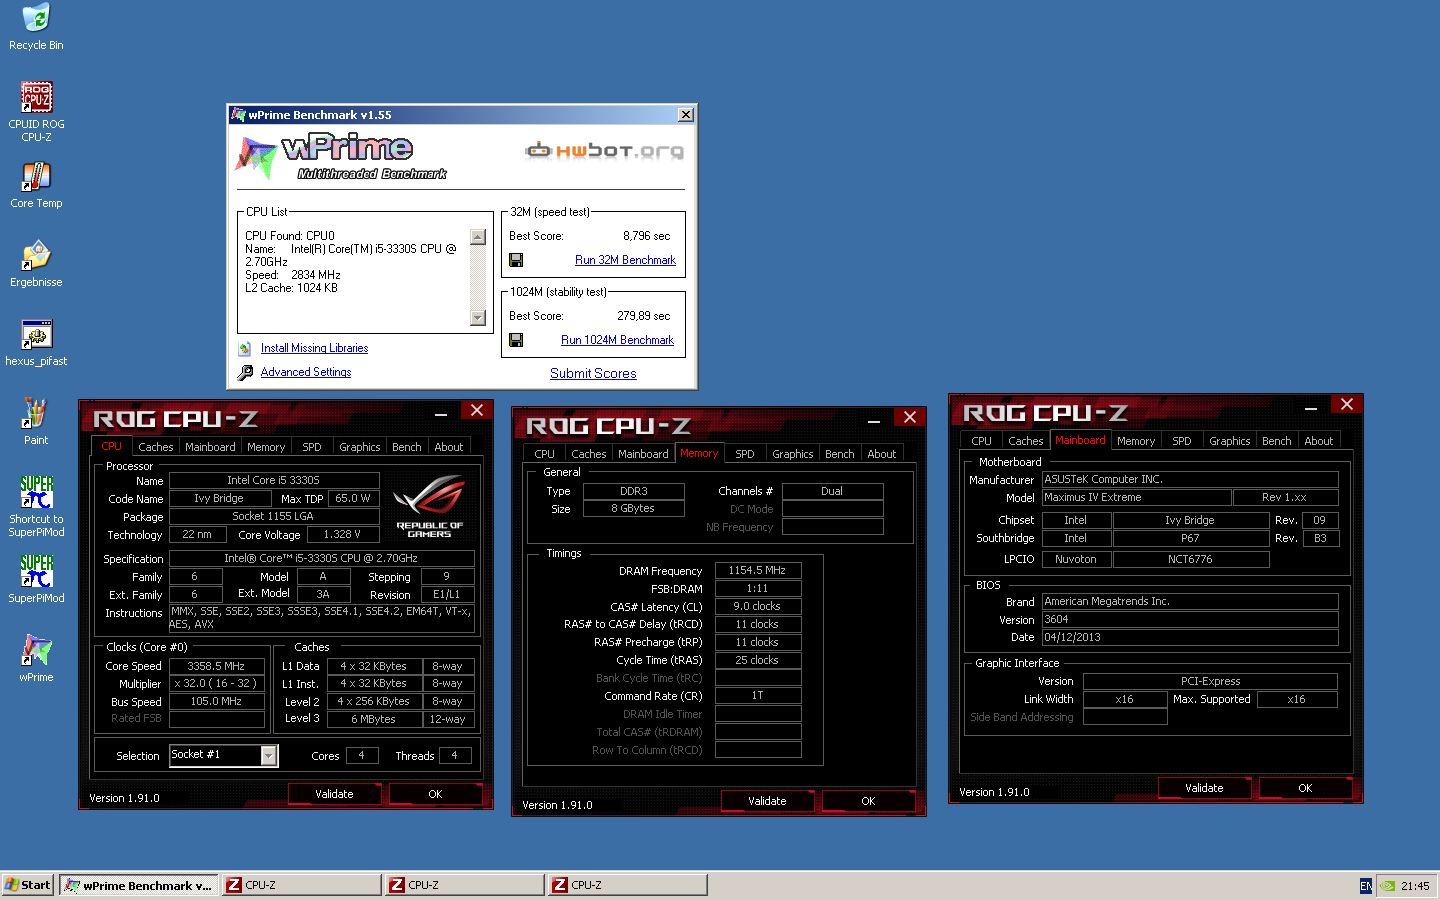The image size is (1440, 900).
Task: Run the 32M Benchmark
Action: tap(625, 260)
